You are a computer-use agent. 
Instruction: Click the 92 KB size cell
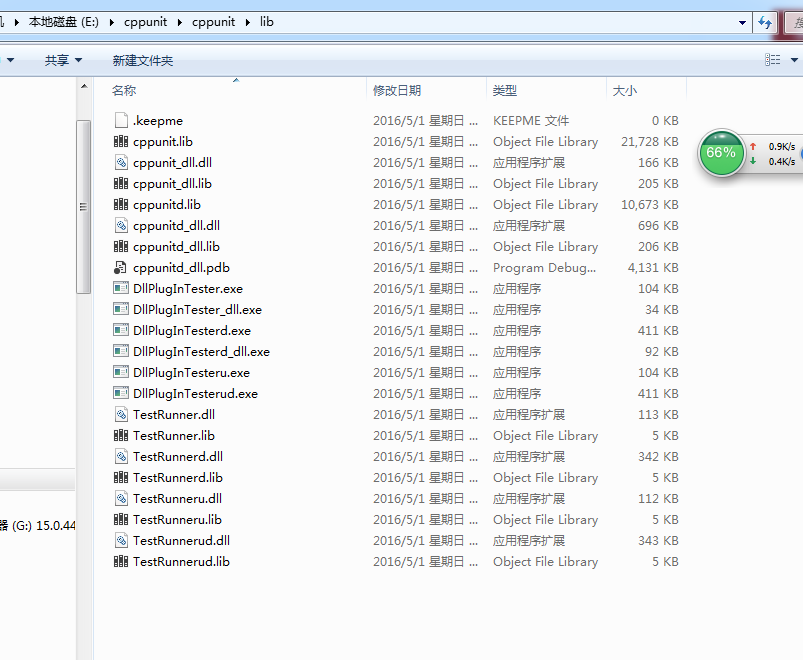(x=662, y=351)
